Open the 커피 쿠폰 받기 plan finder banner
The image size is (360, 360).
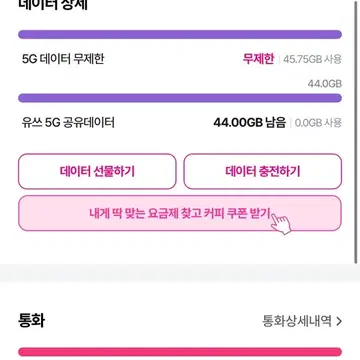pos(180,213)
